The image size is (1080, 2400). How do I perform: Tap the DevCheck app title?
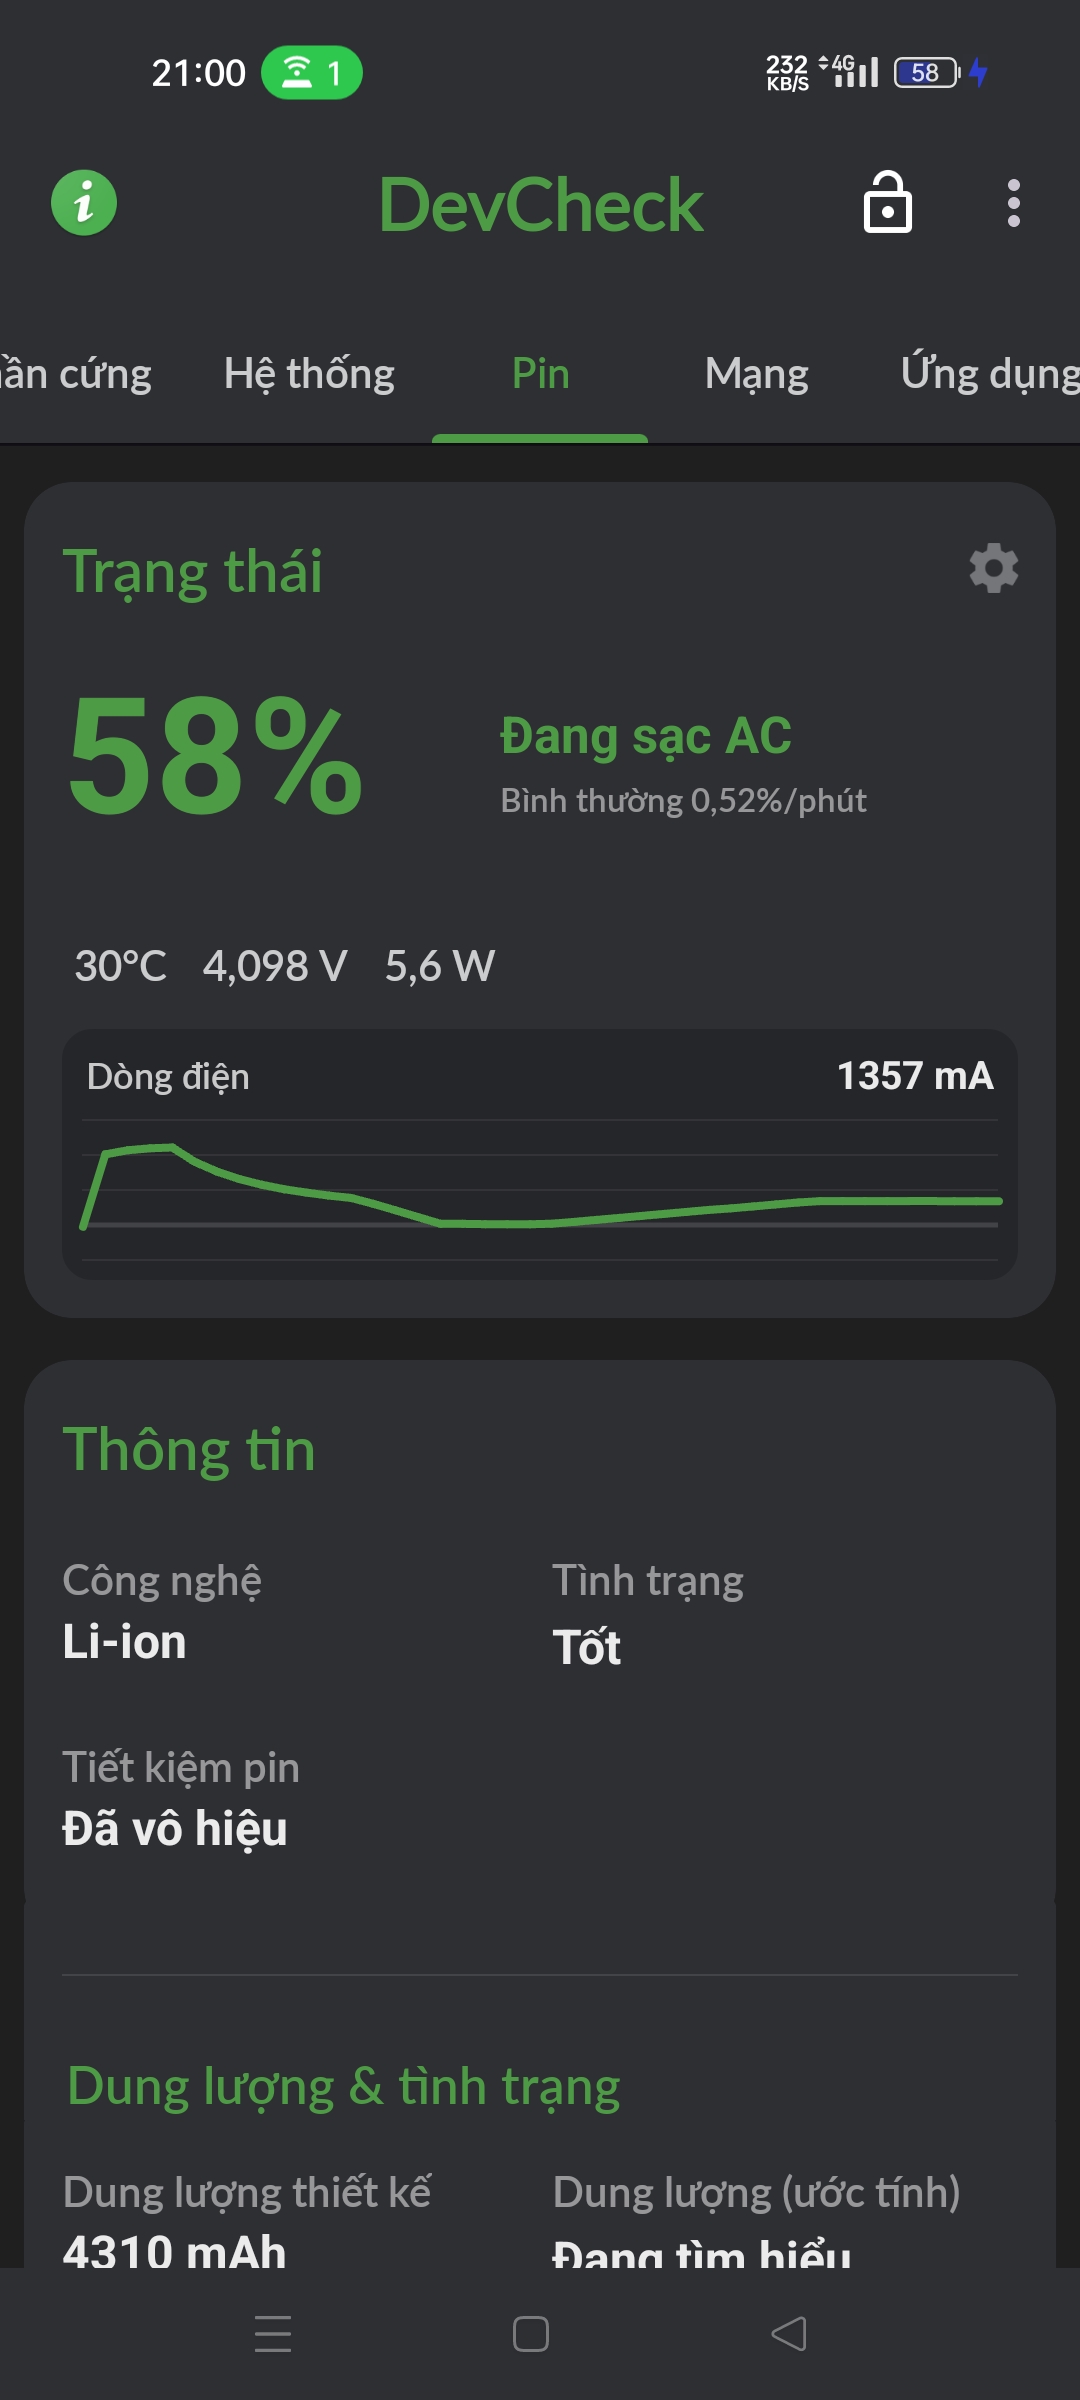[540, 205]
